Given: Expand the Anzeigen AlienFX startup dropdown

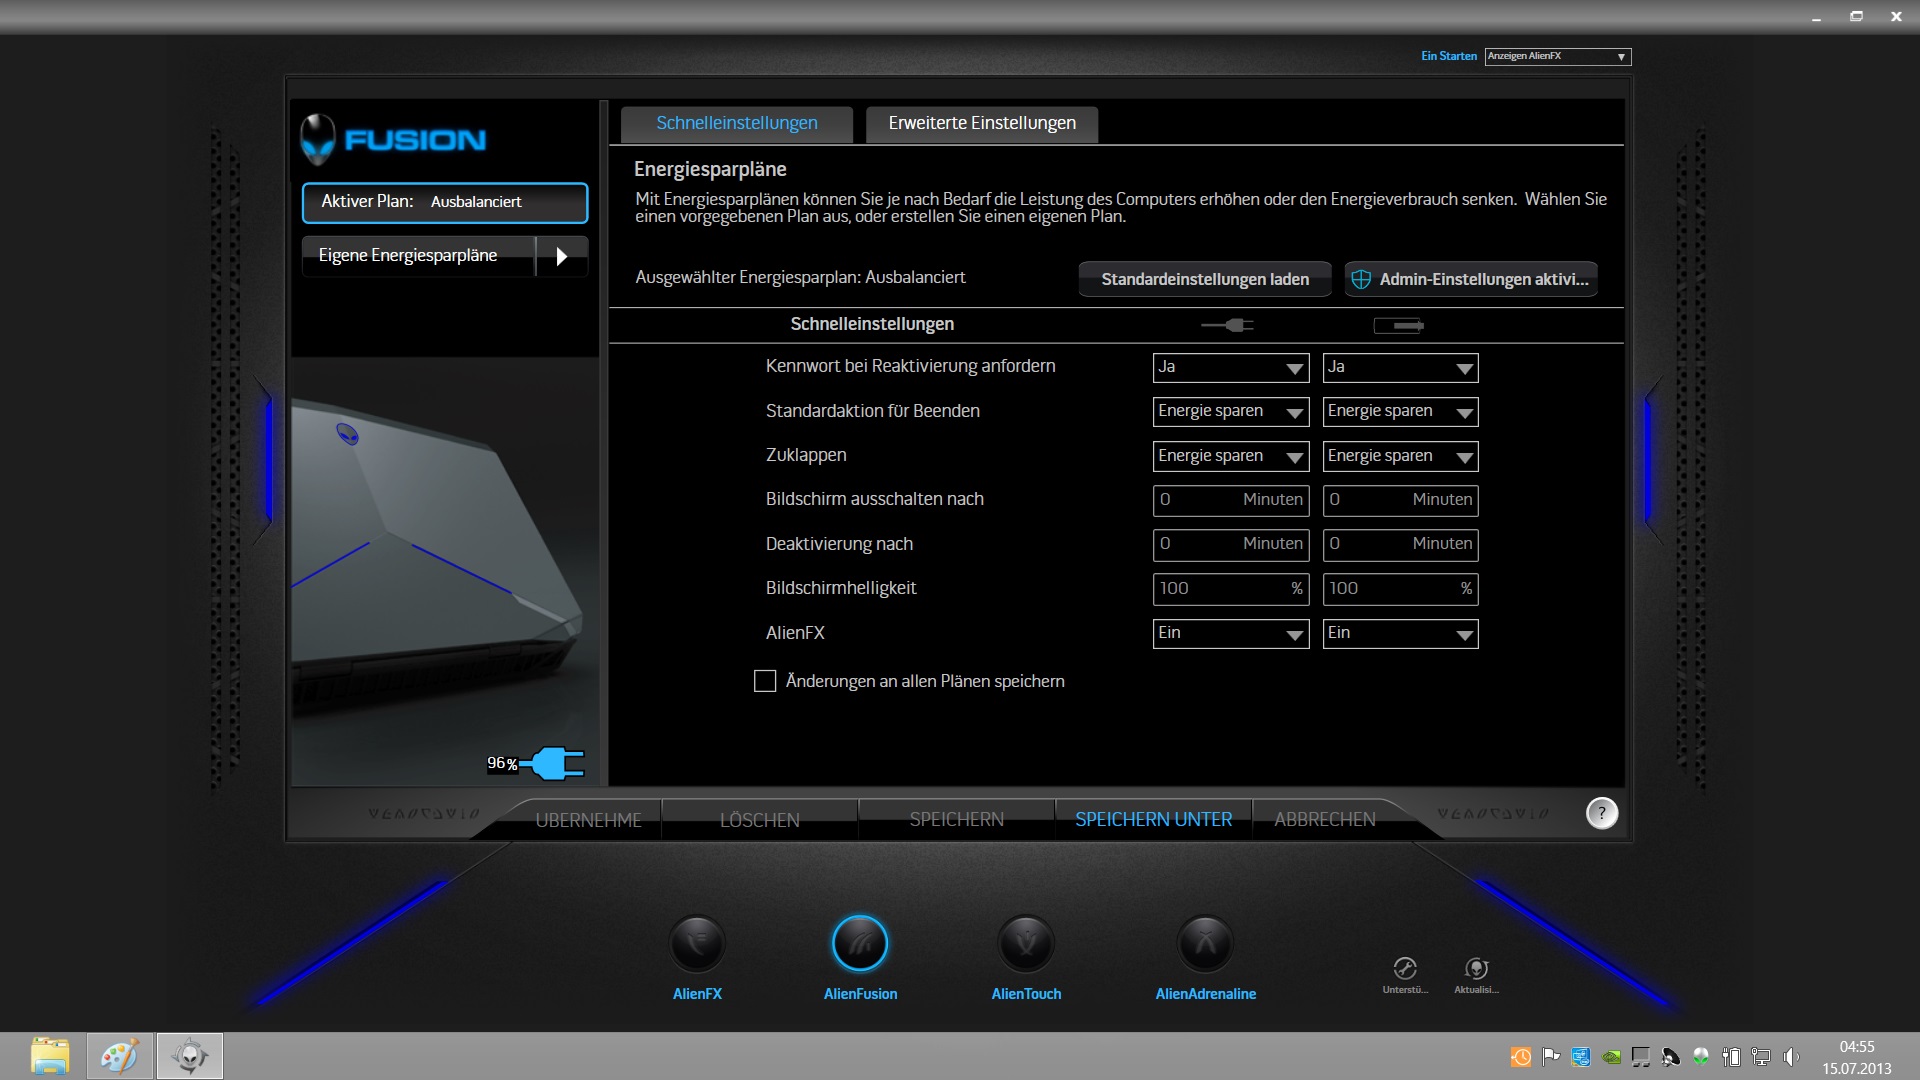Looking at the screenshot, I should [x=1557, y=57].
